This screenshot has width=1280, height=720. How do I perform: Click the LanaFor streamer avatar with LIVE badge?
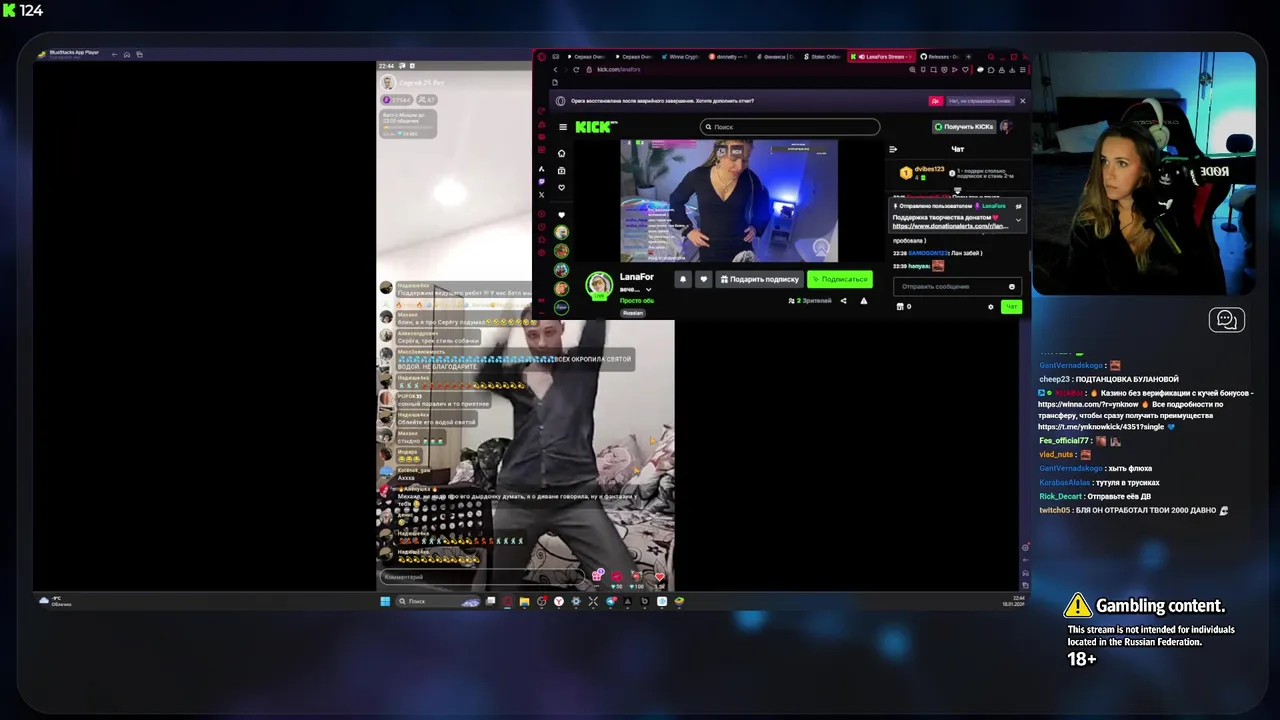click(599, 285)
